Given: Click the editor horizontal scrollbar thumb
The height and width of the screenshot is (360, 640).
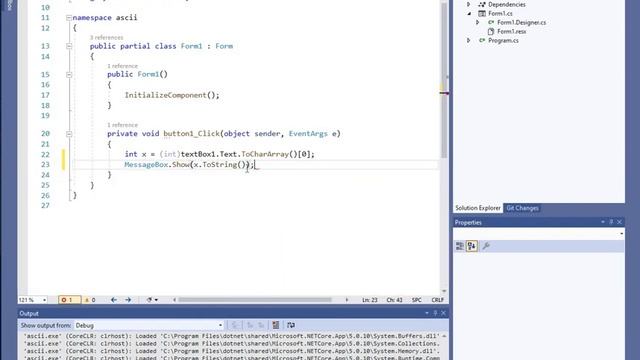Looking at the screenshot, I should (255, 300).
